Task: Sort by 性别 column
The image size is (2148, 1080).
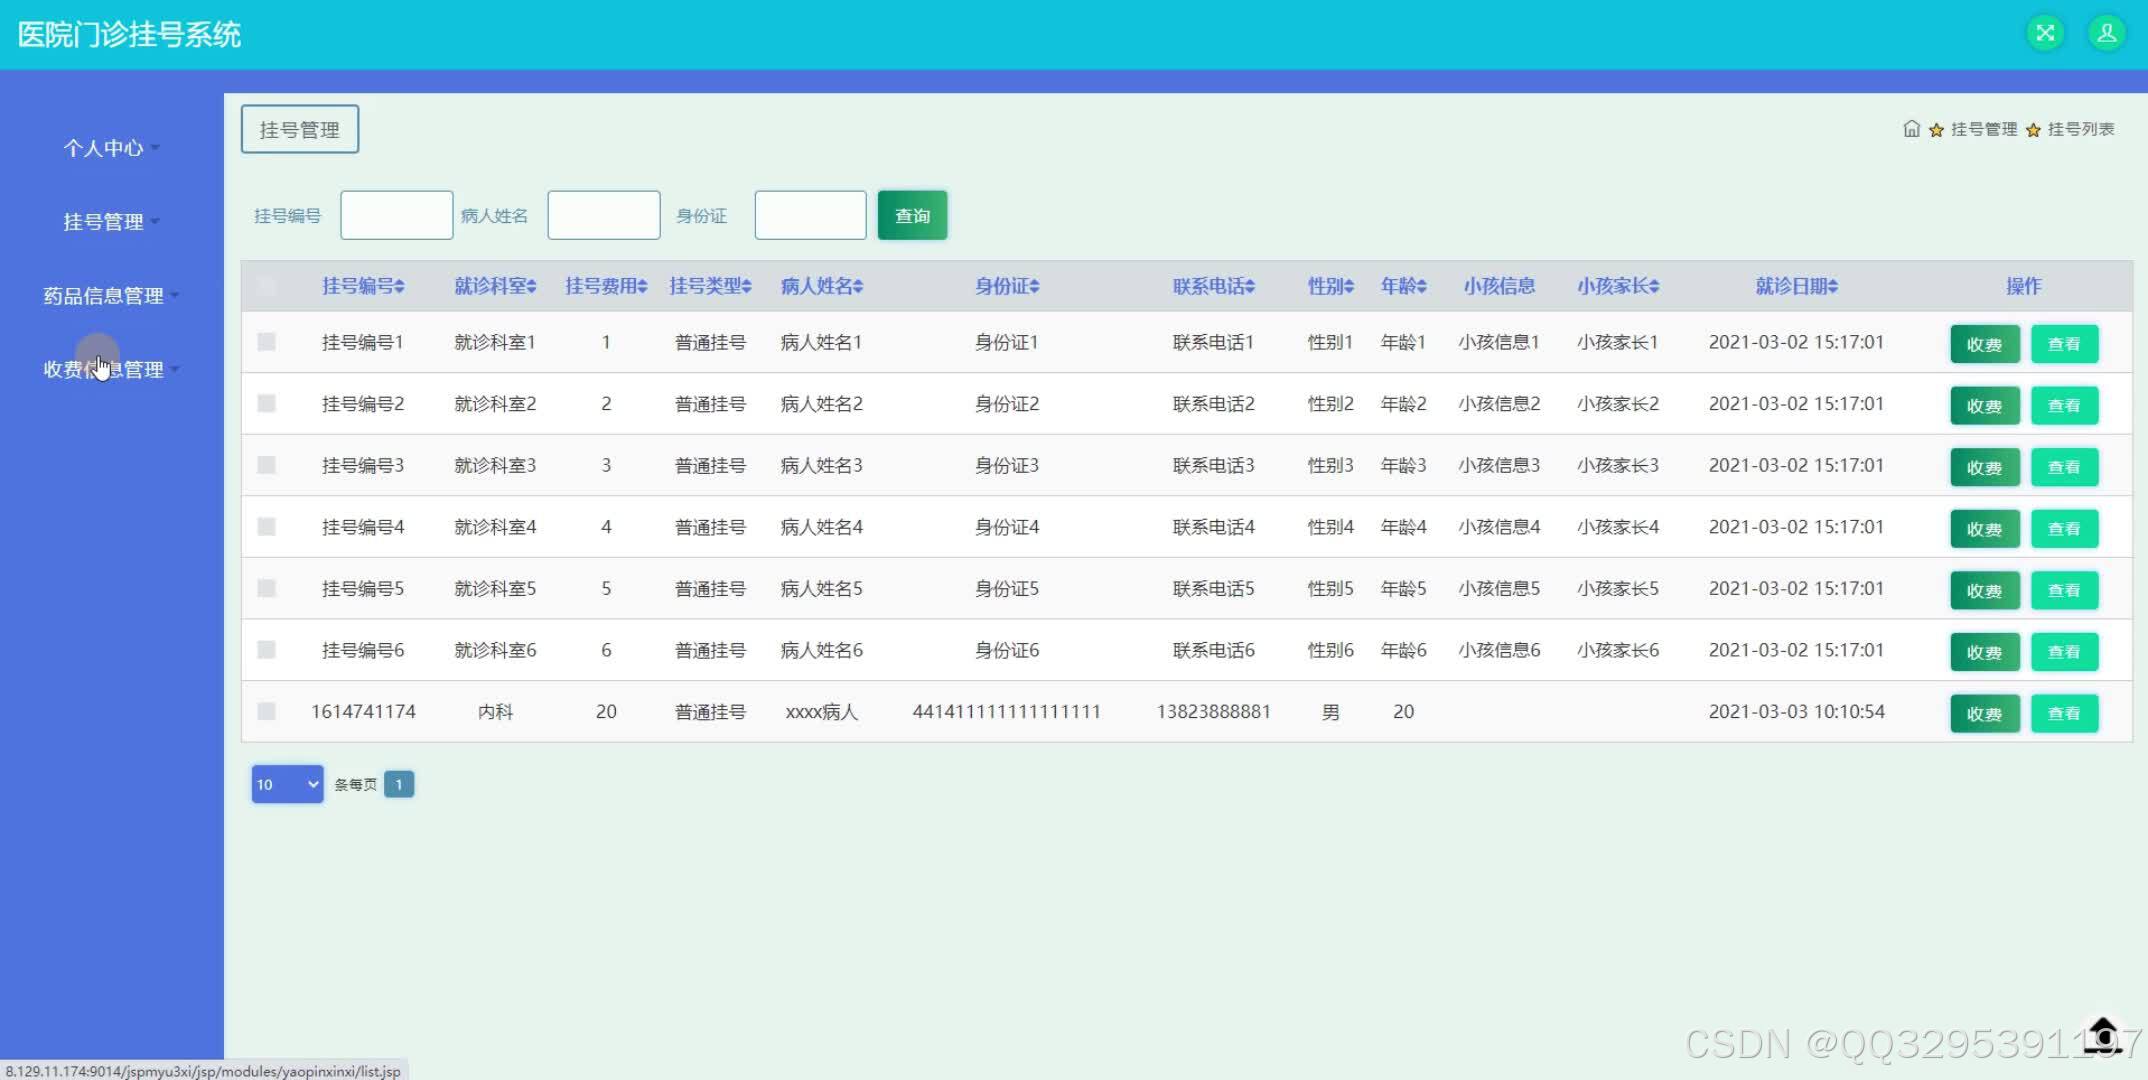Action: coord(1330,286)
